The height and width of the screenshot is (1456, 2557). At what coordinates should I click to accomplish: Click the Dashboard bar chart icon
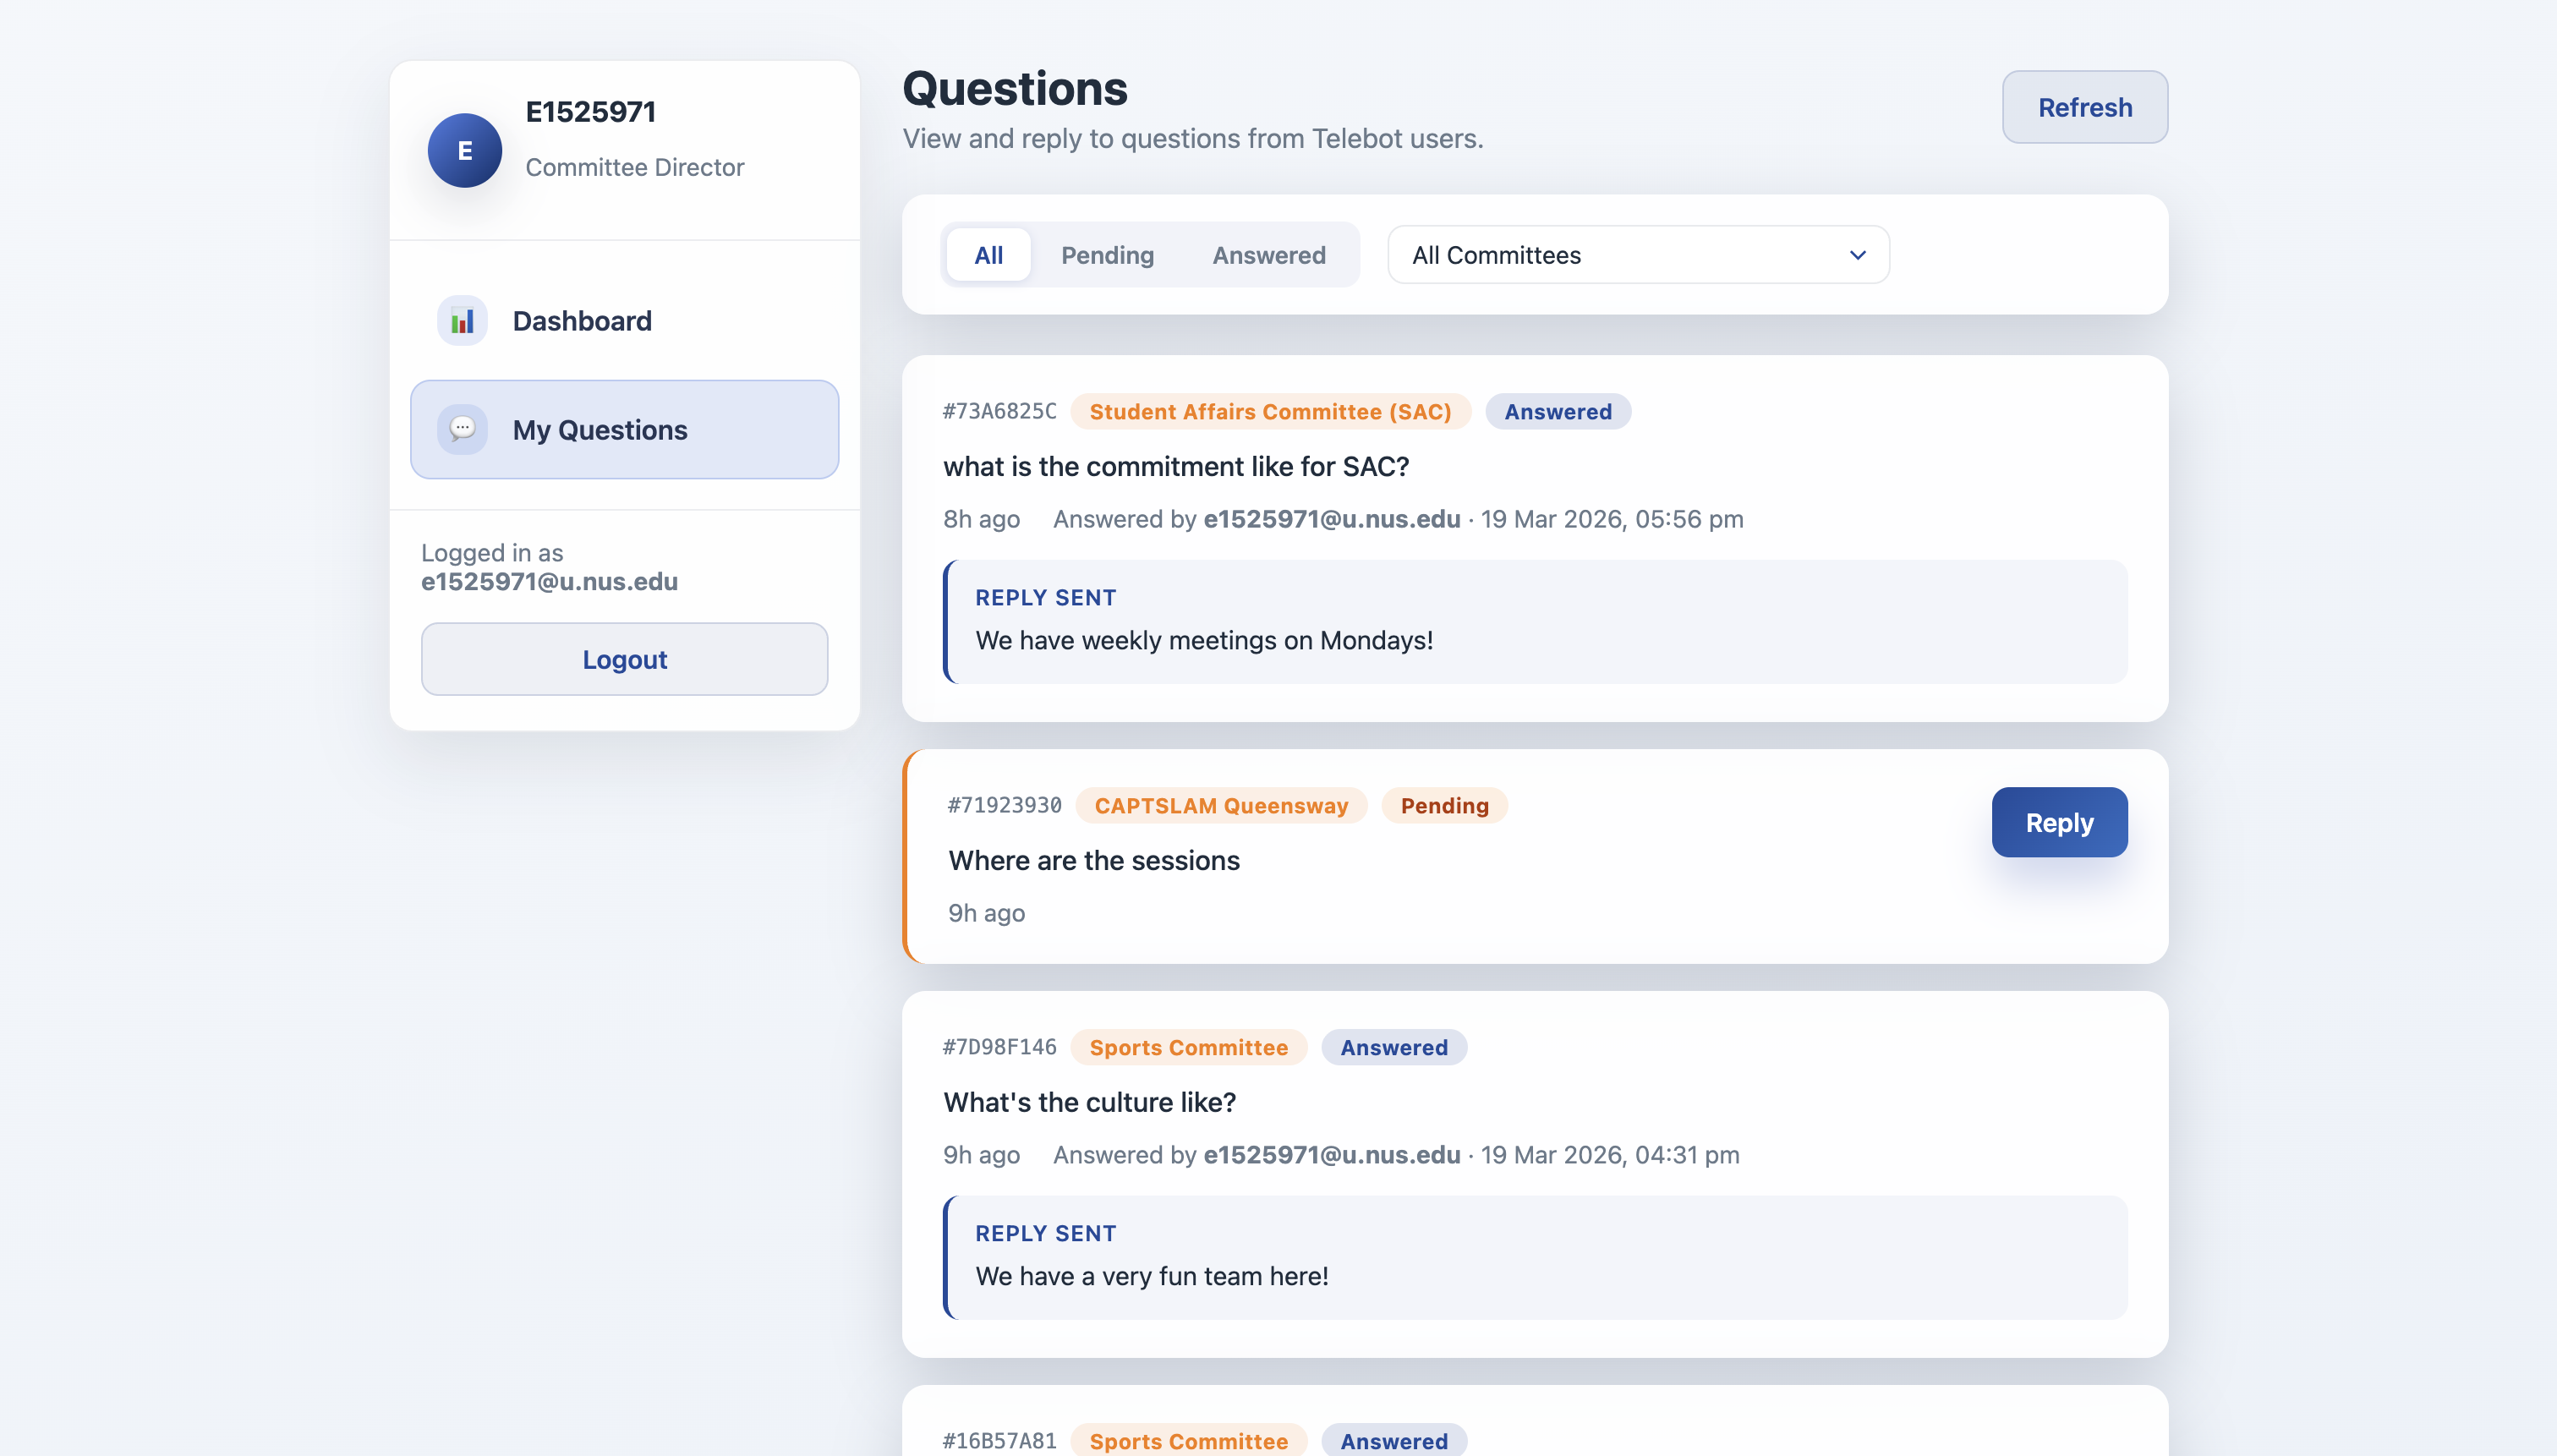click(462, 321)
